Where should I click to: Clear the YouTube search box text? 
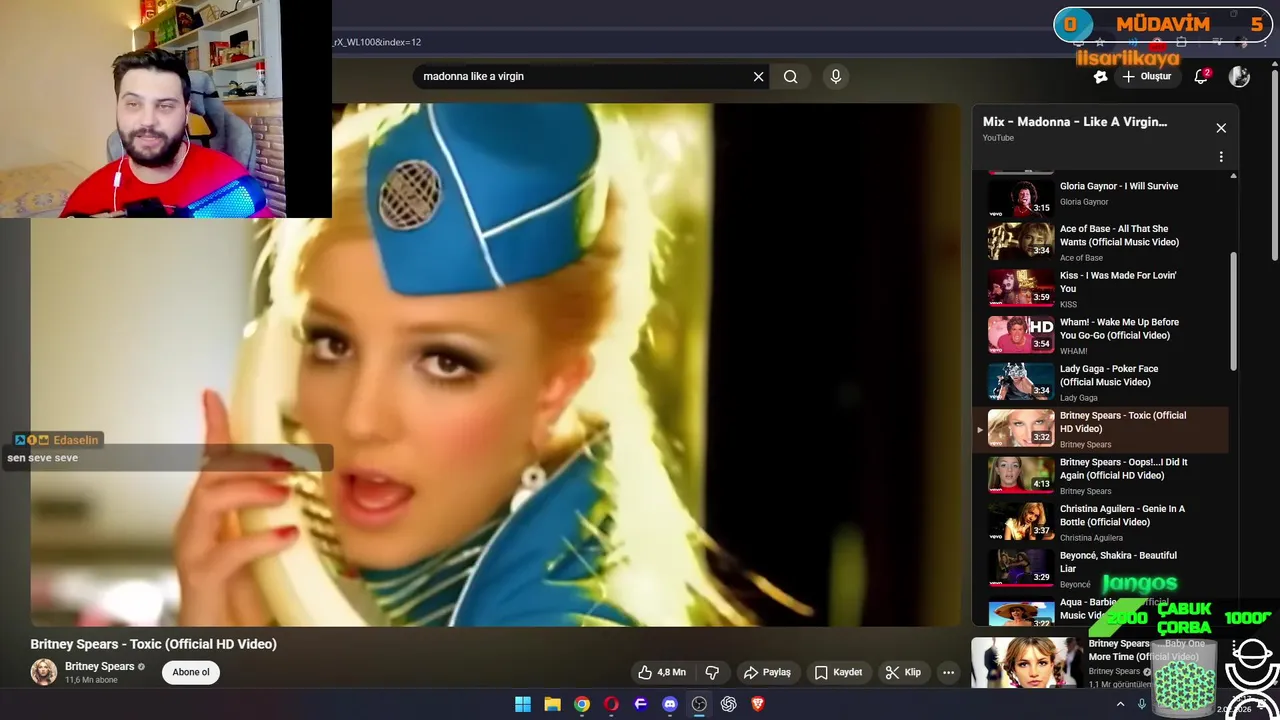tap(758, 77)
